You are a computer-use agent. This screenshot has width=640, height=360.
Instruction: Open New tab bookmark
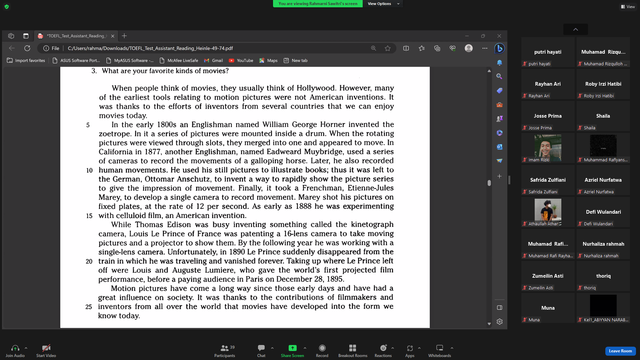coord(295,60)
